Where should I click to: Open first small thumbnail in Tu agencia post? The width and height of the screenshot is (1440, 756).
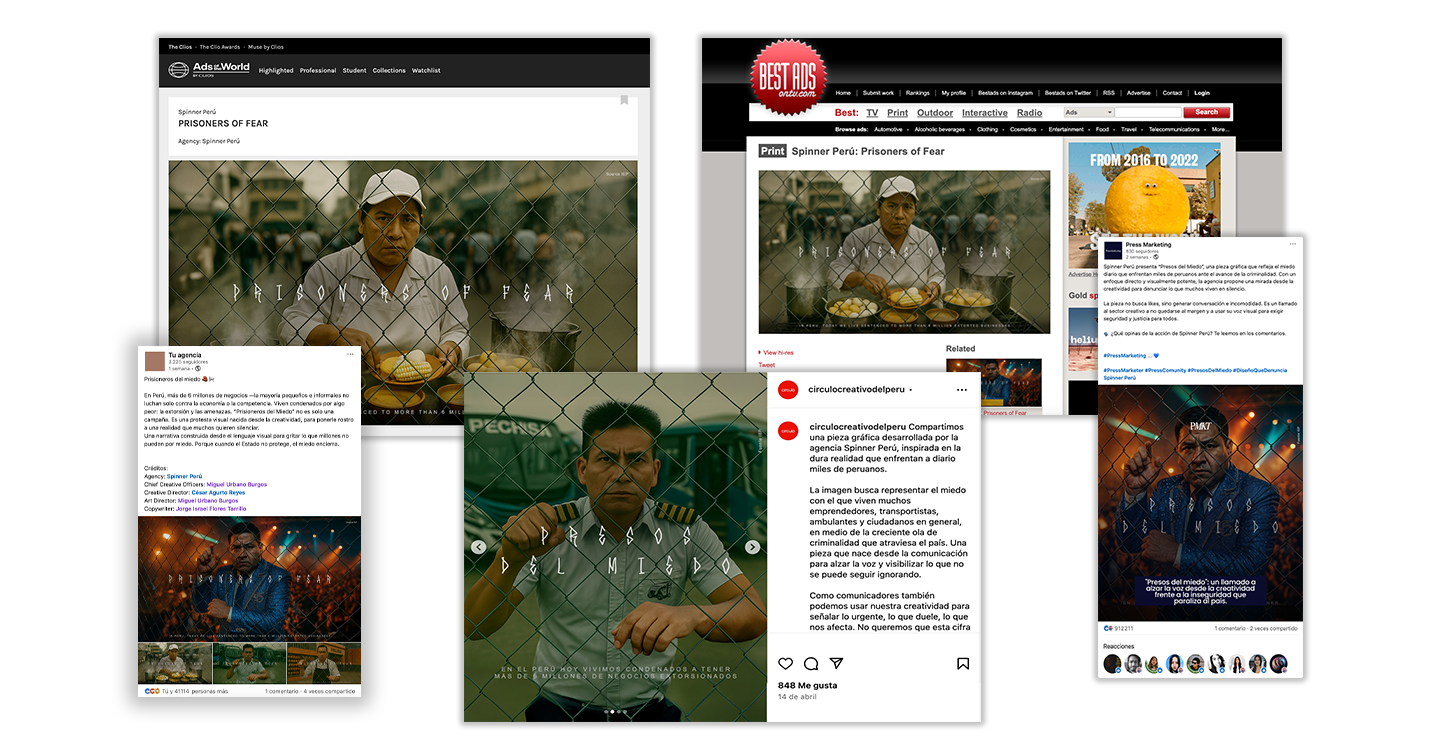point(174,663)
